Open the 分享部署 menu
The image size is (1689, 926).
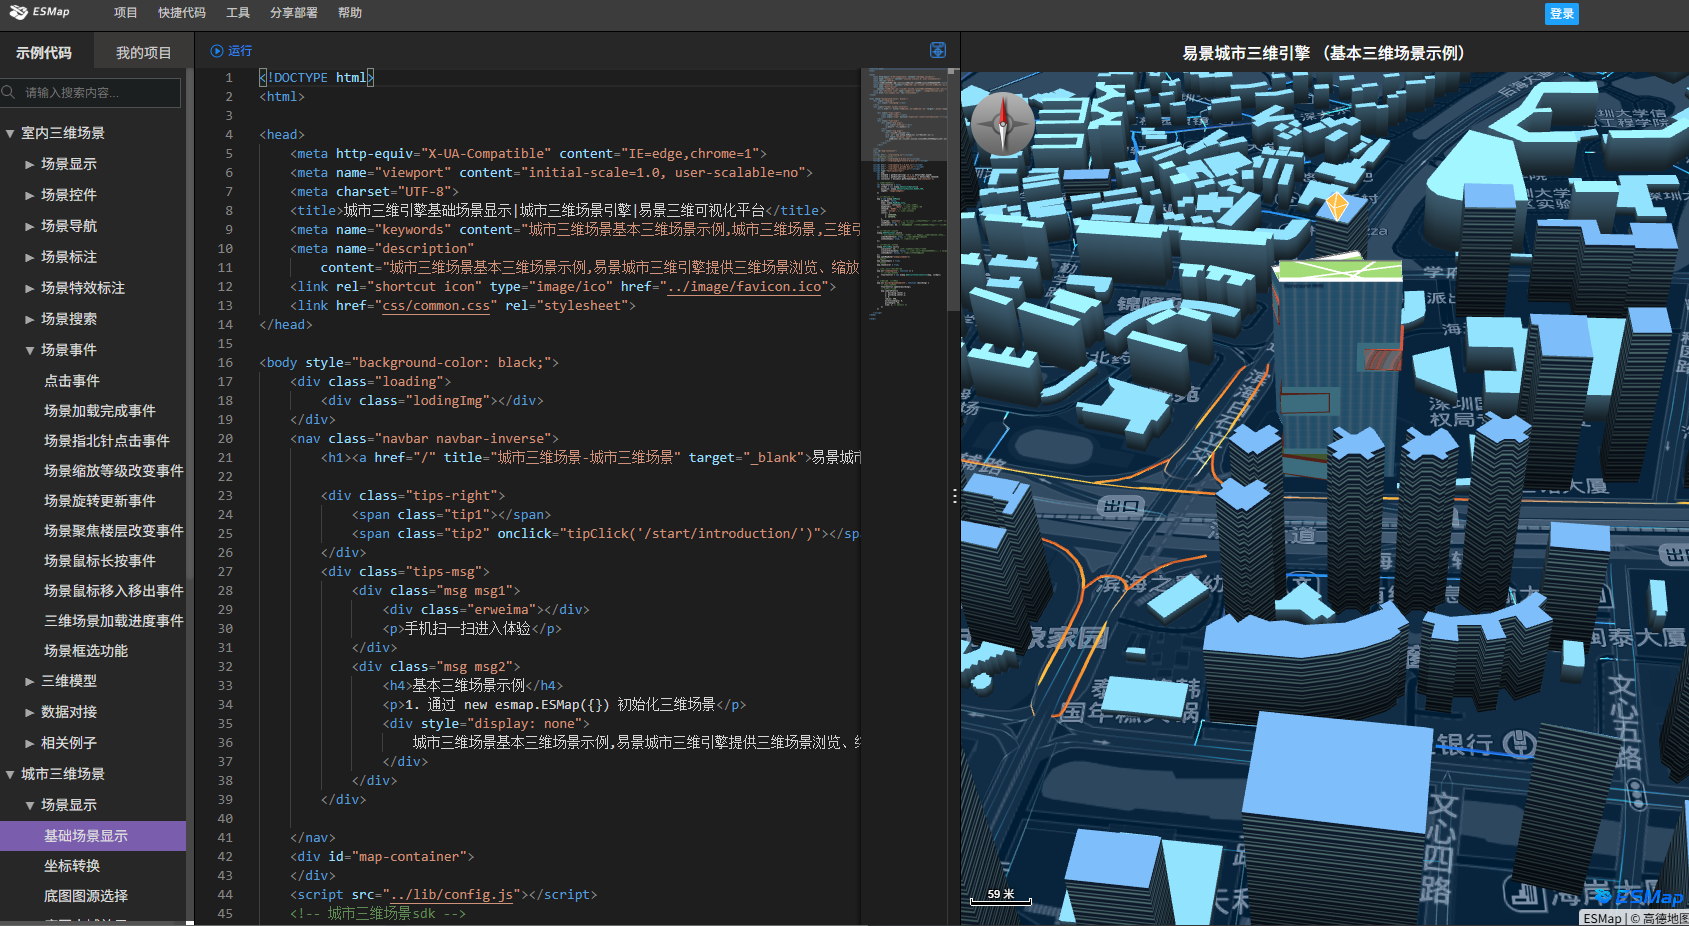coord(294,13)
